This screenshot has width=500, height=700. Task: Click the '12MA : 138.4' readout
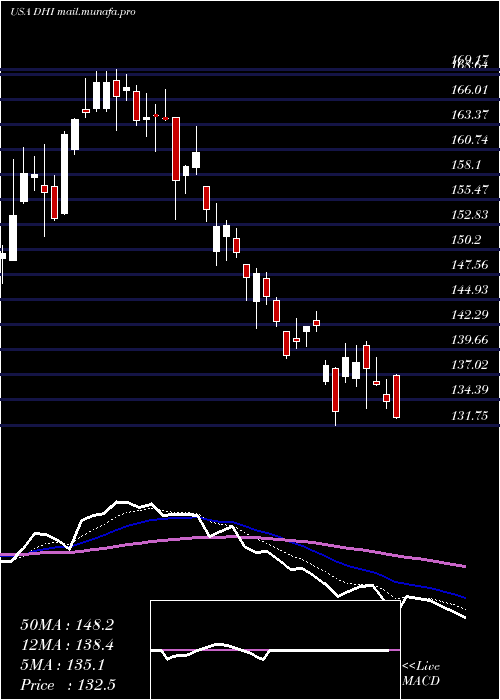(67, 645)
